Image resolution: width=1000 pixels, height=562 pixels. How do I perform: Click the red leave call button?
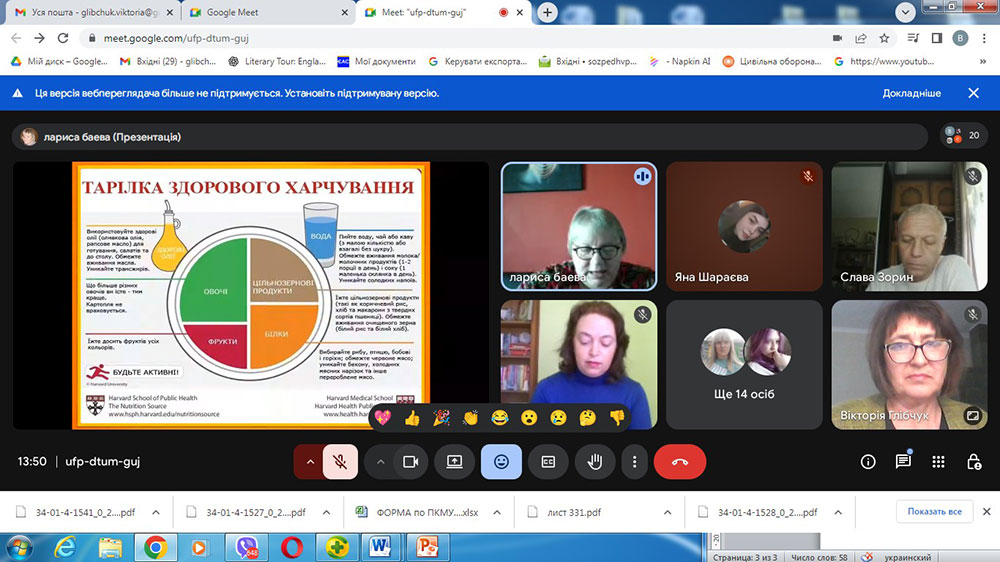pyautogui.click(x=680, y=462)
